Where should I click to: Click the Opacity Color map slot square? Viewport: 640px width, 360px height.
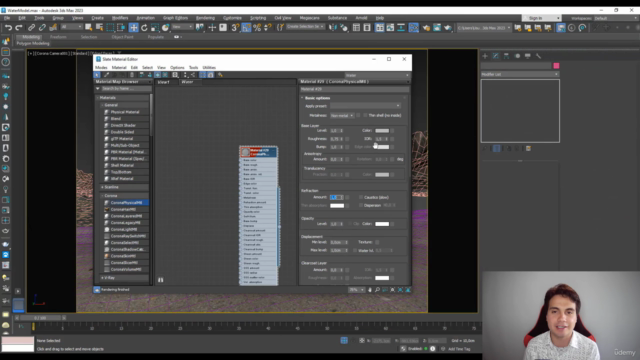click(x=392, y=224)
